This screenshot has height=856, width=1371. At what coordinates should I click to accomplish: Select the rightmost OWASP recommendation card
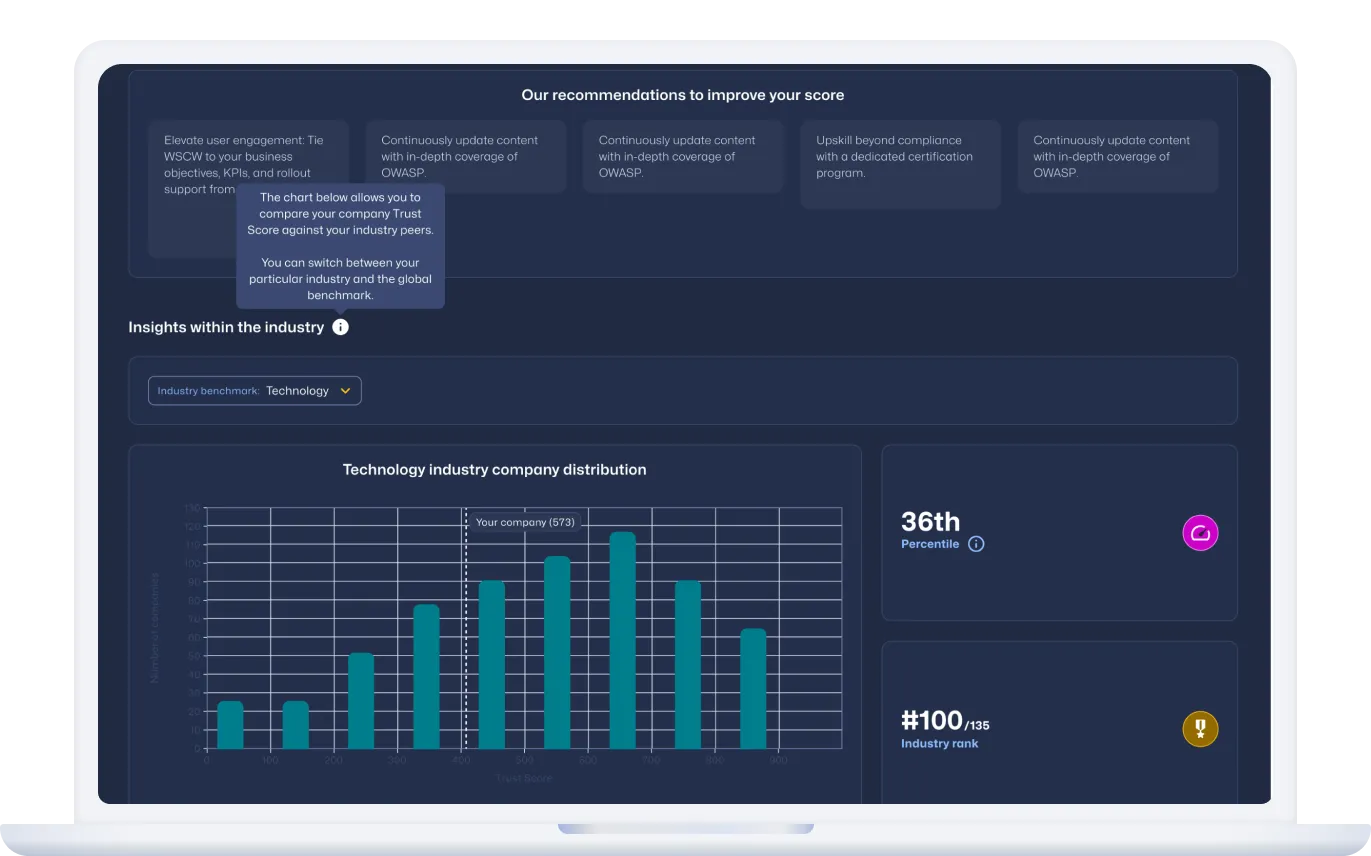[x=1117, y=157]
